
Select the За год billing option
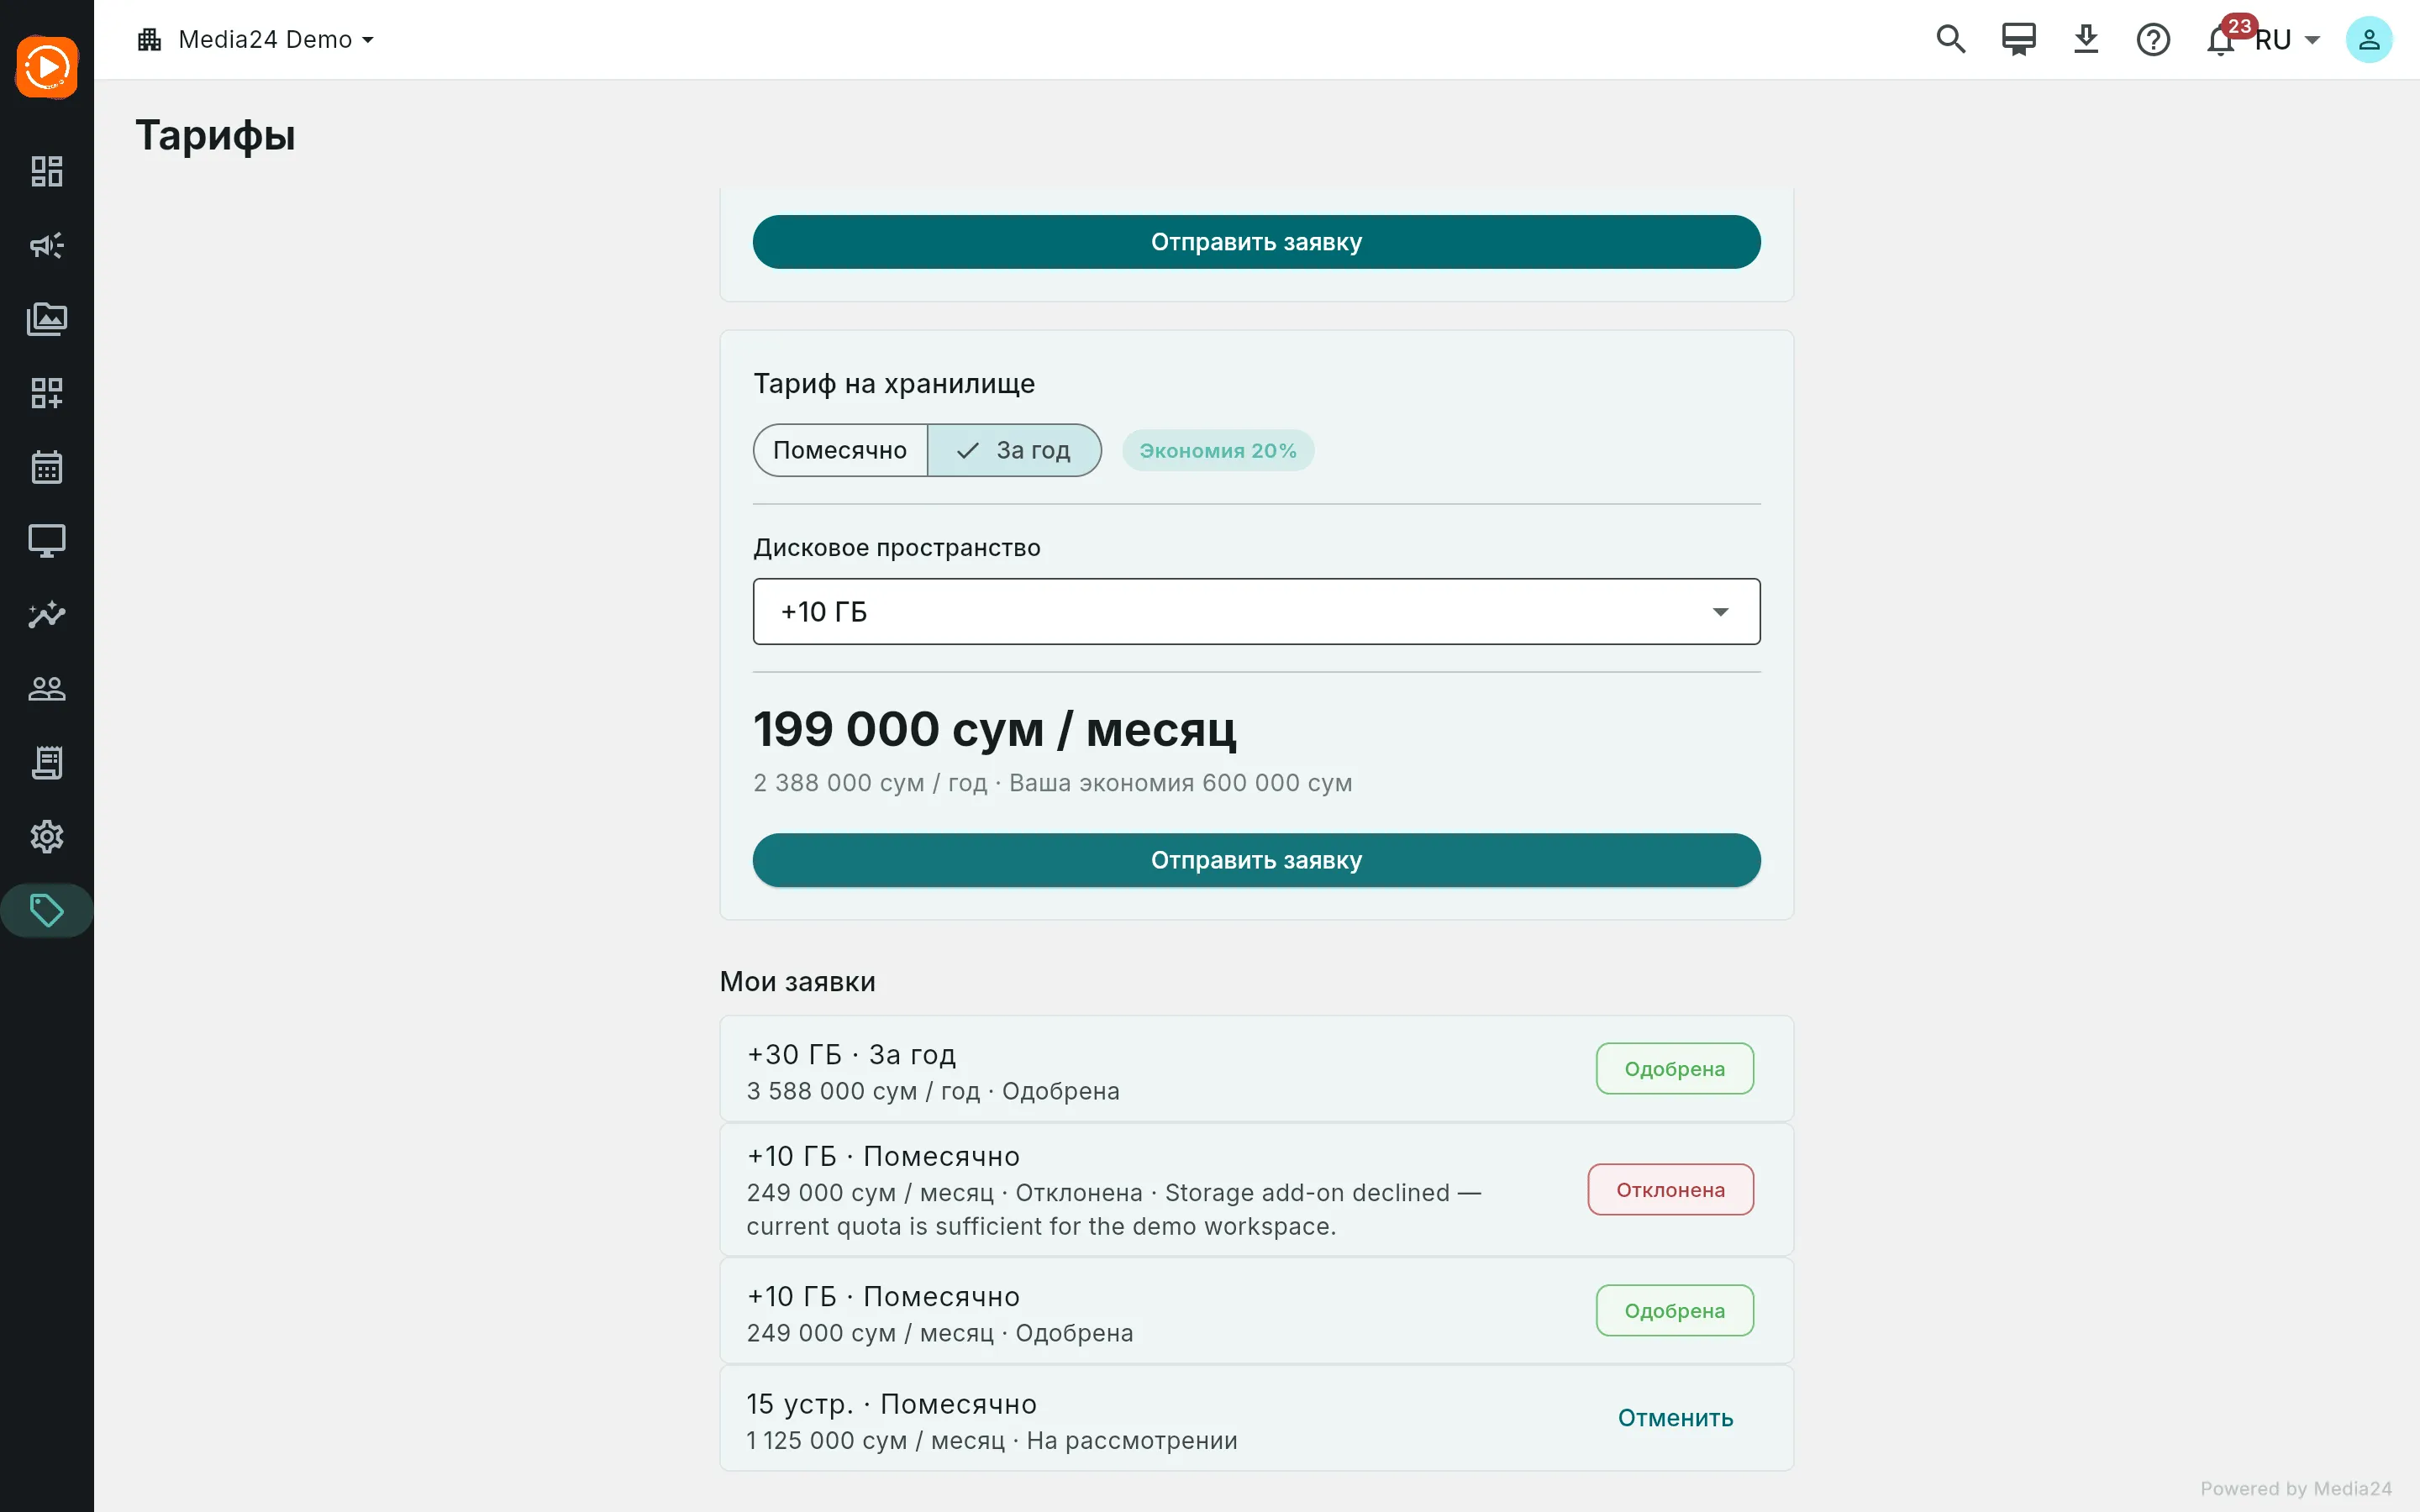[1014, 450]
